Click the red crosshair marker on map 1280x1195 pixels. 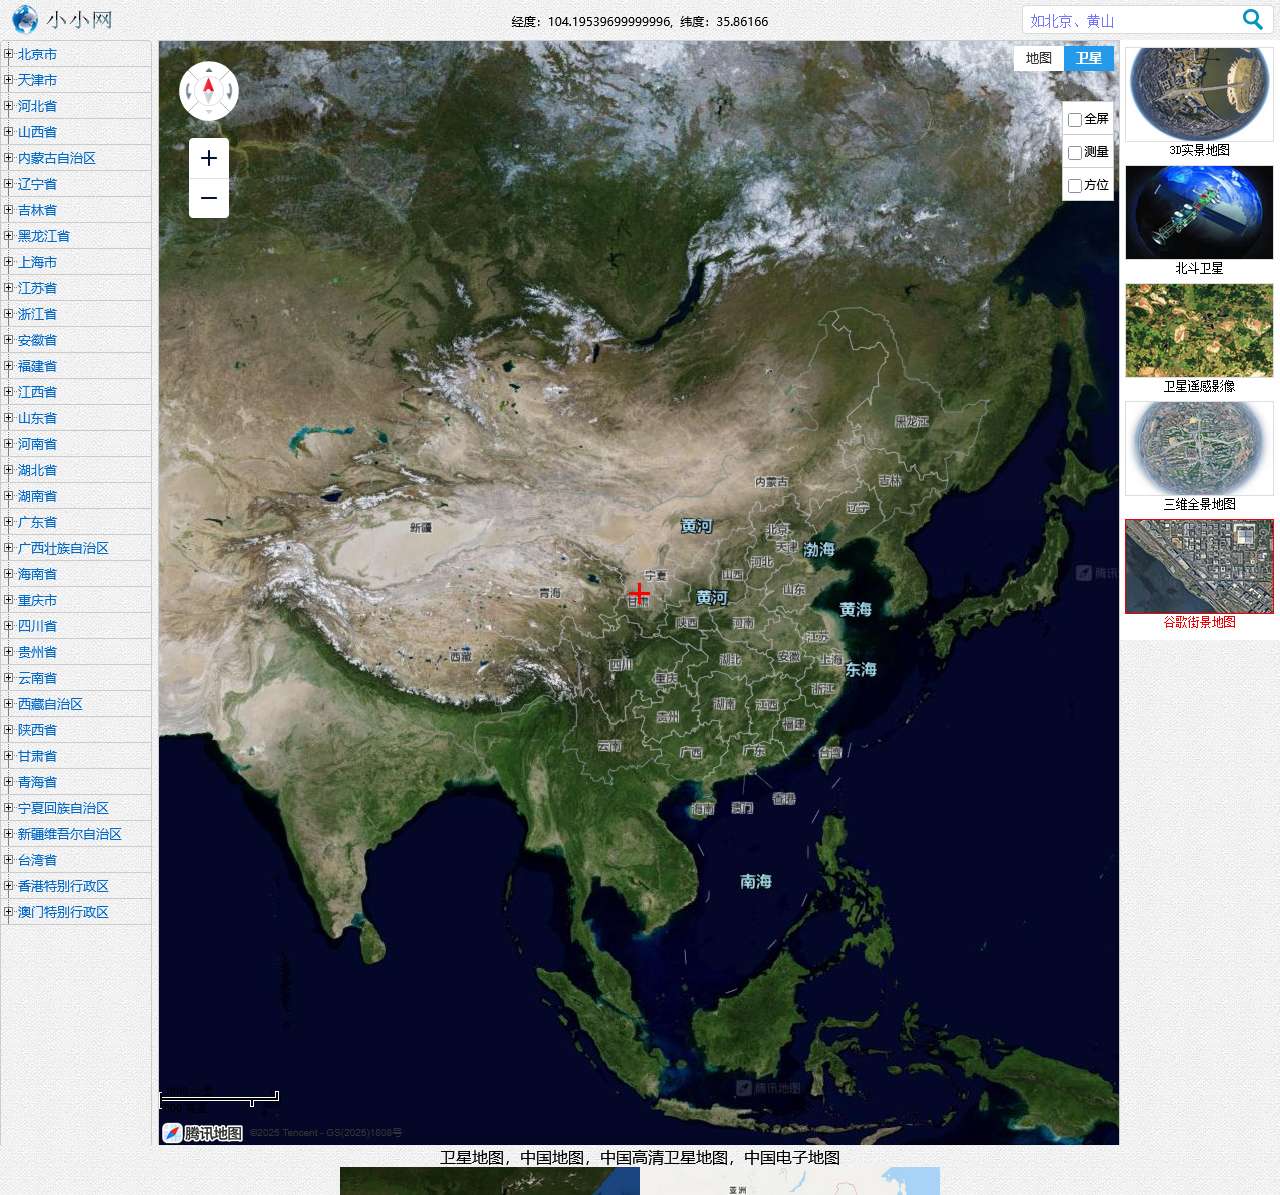pos(639,594)
